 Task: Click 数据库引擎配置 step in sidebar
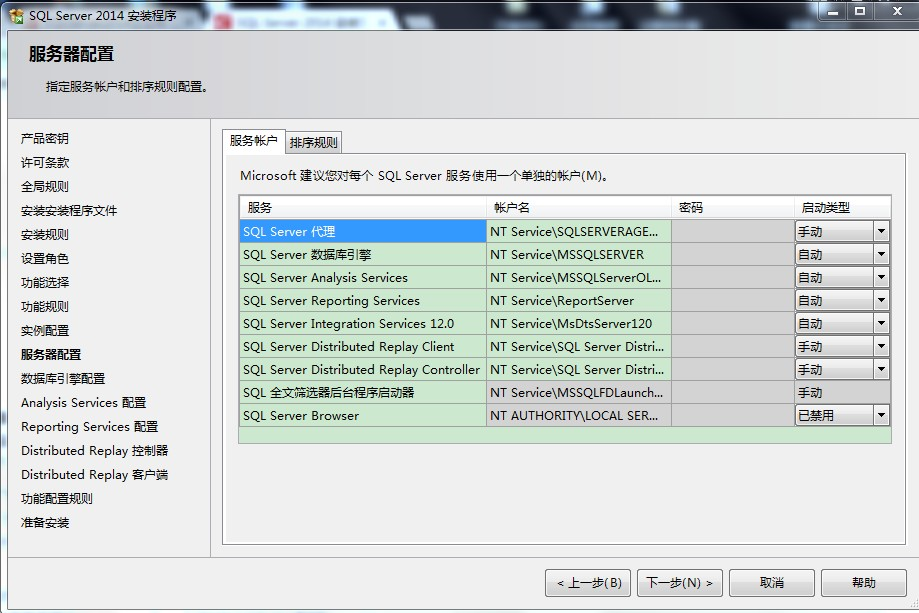63,379
